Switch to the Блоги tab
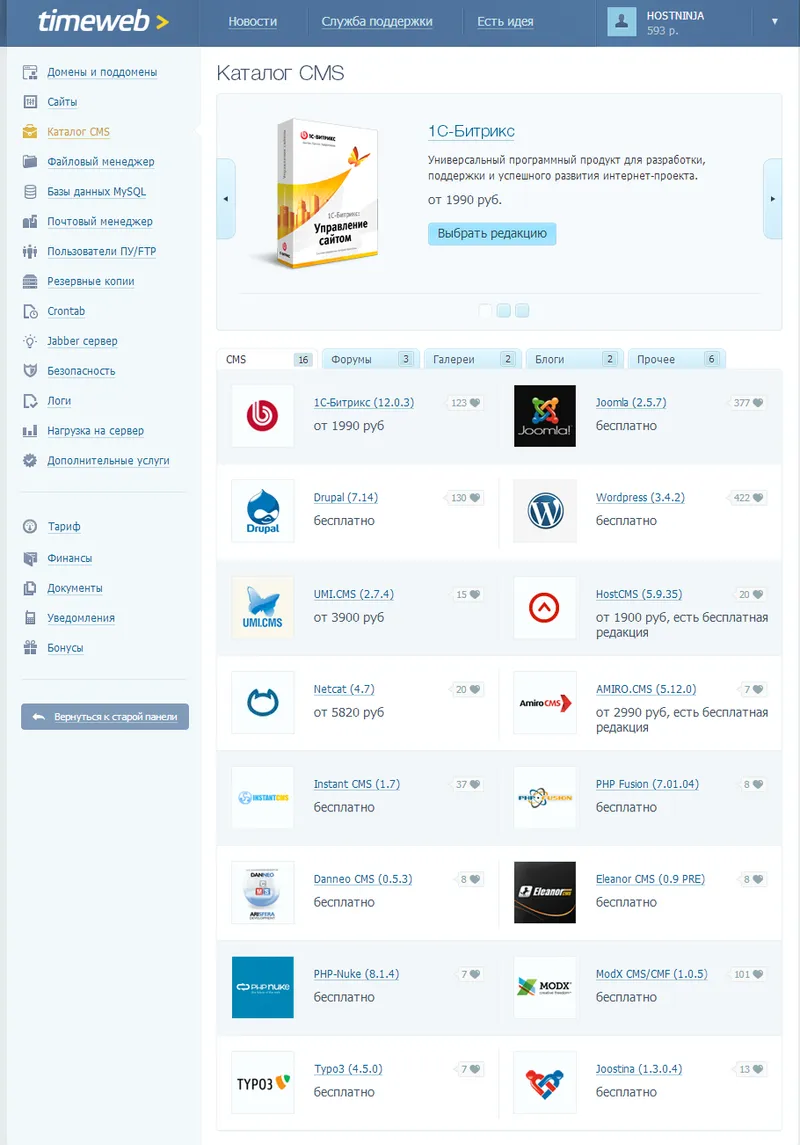Screen dimensions: 800x1145 point(574,359)
